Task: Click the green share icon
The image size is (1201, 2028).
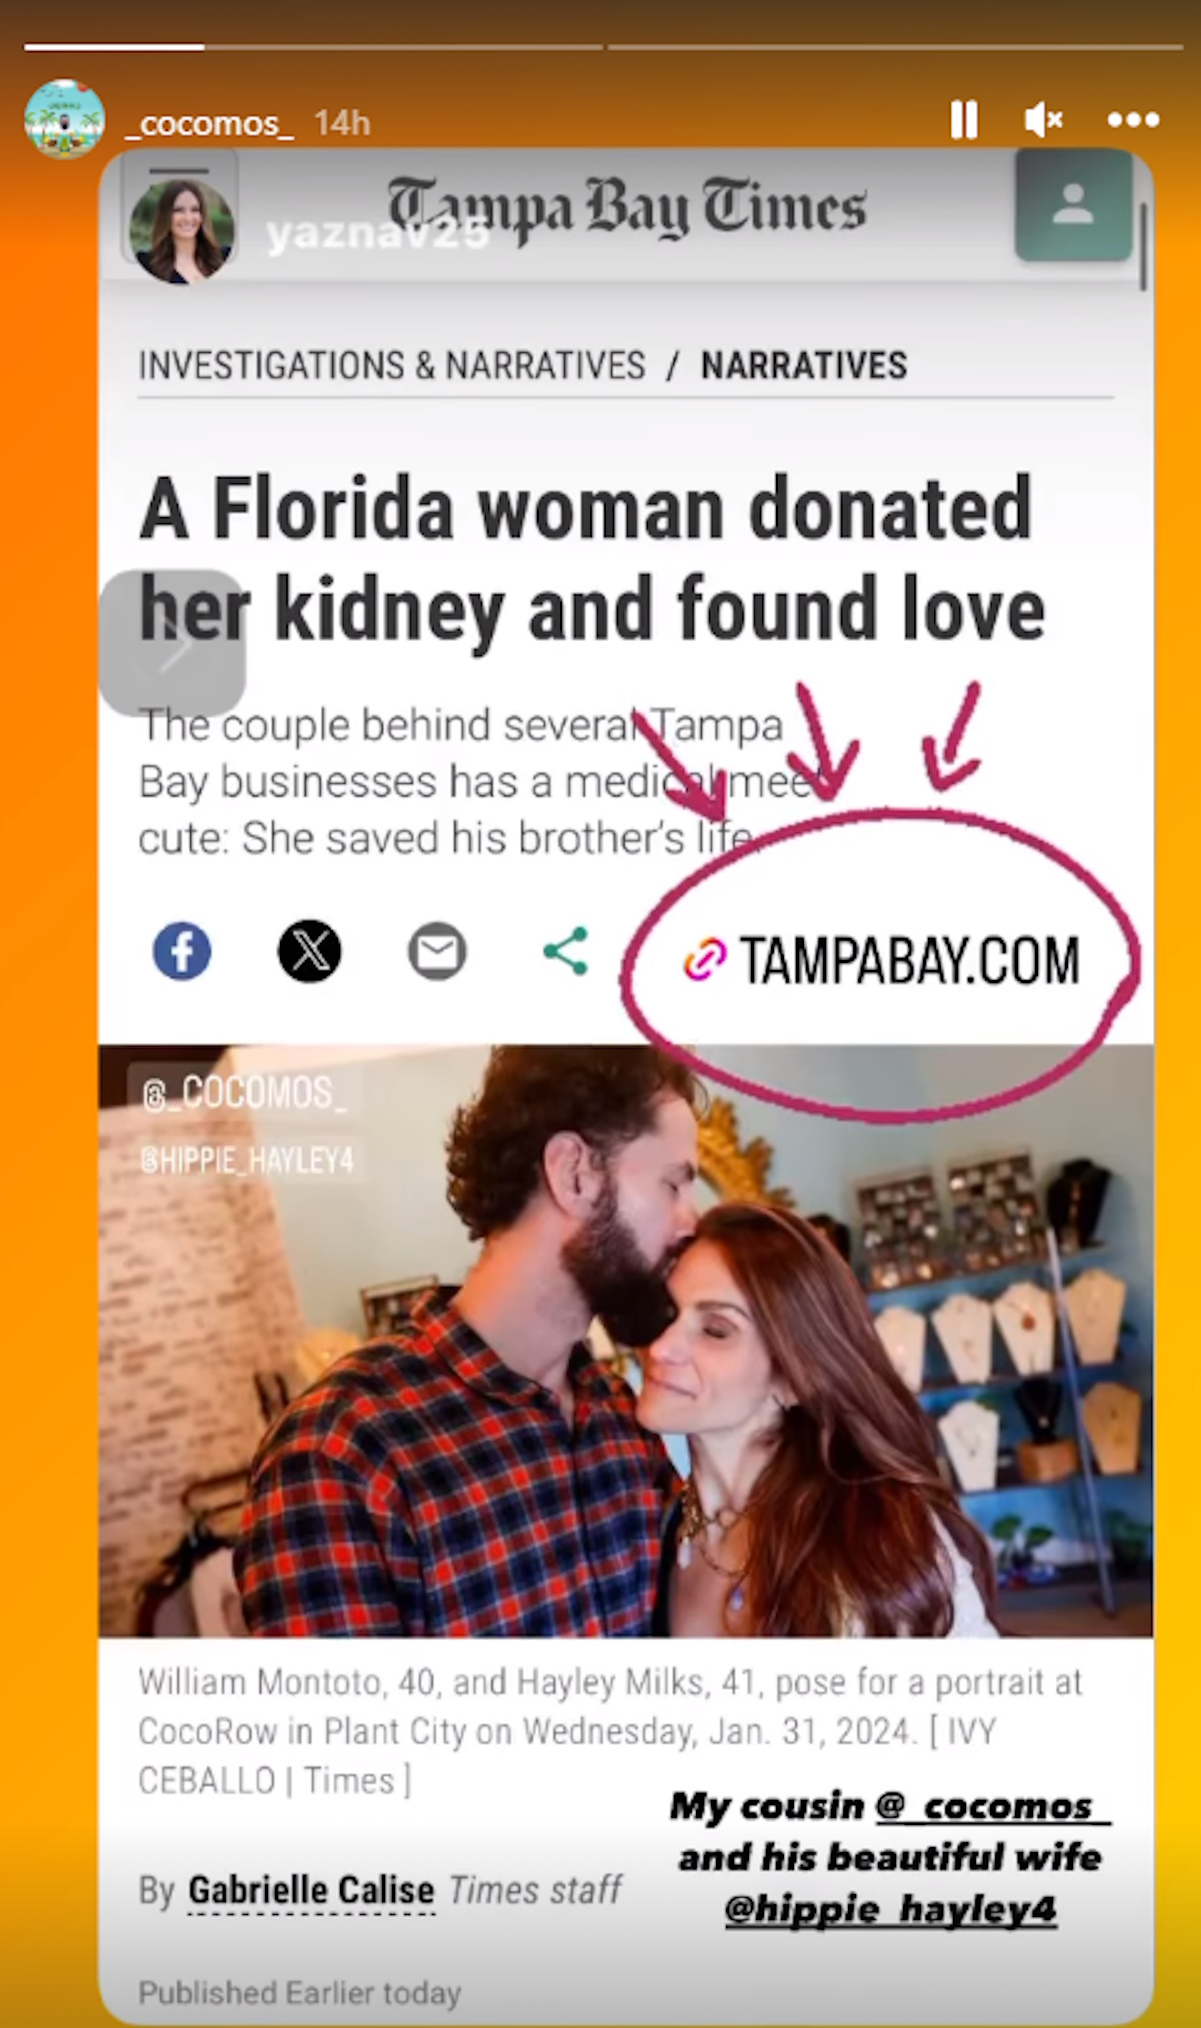Action: (565, 951)
